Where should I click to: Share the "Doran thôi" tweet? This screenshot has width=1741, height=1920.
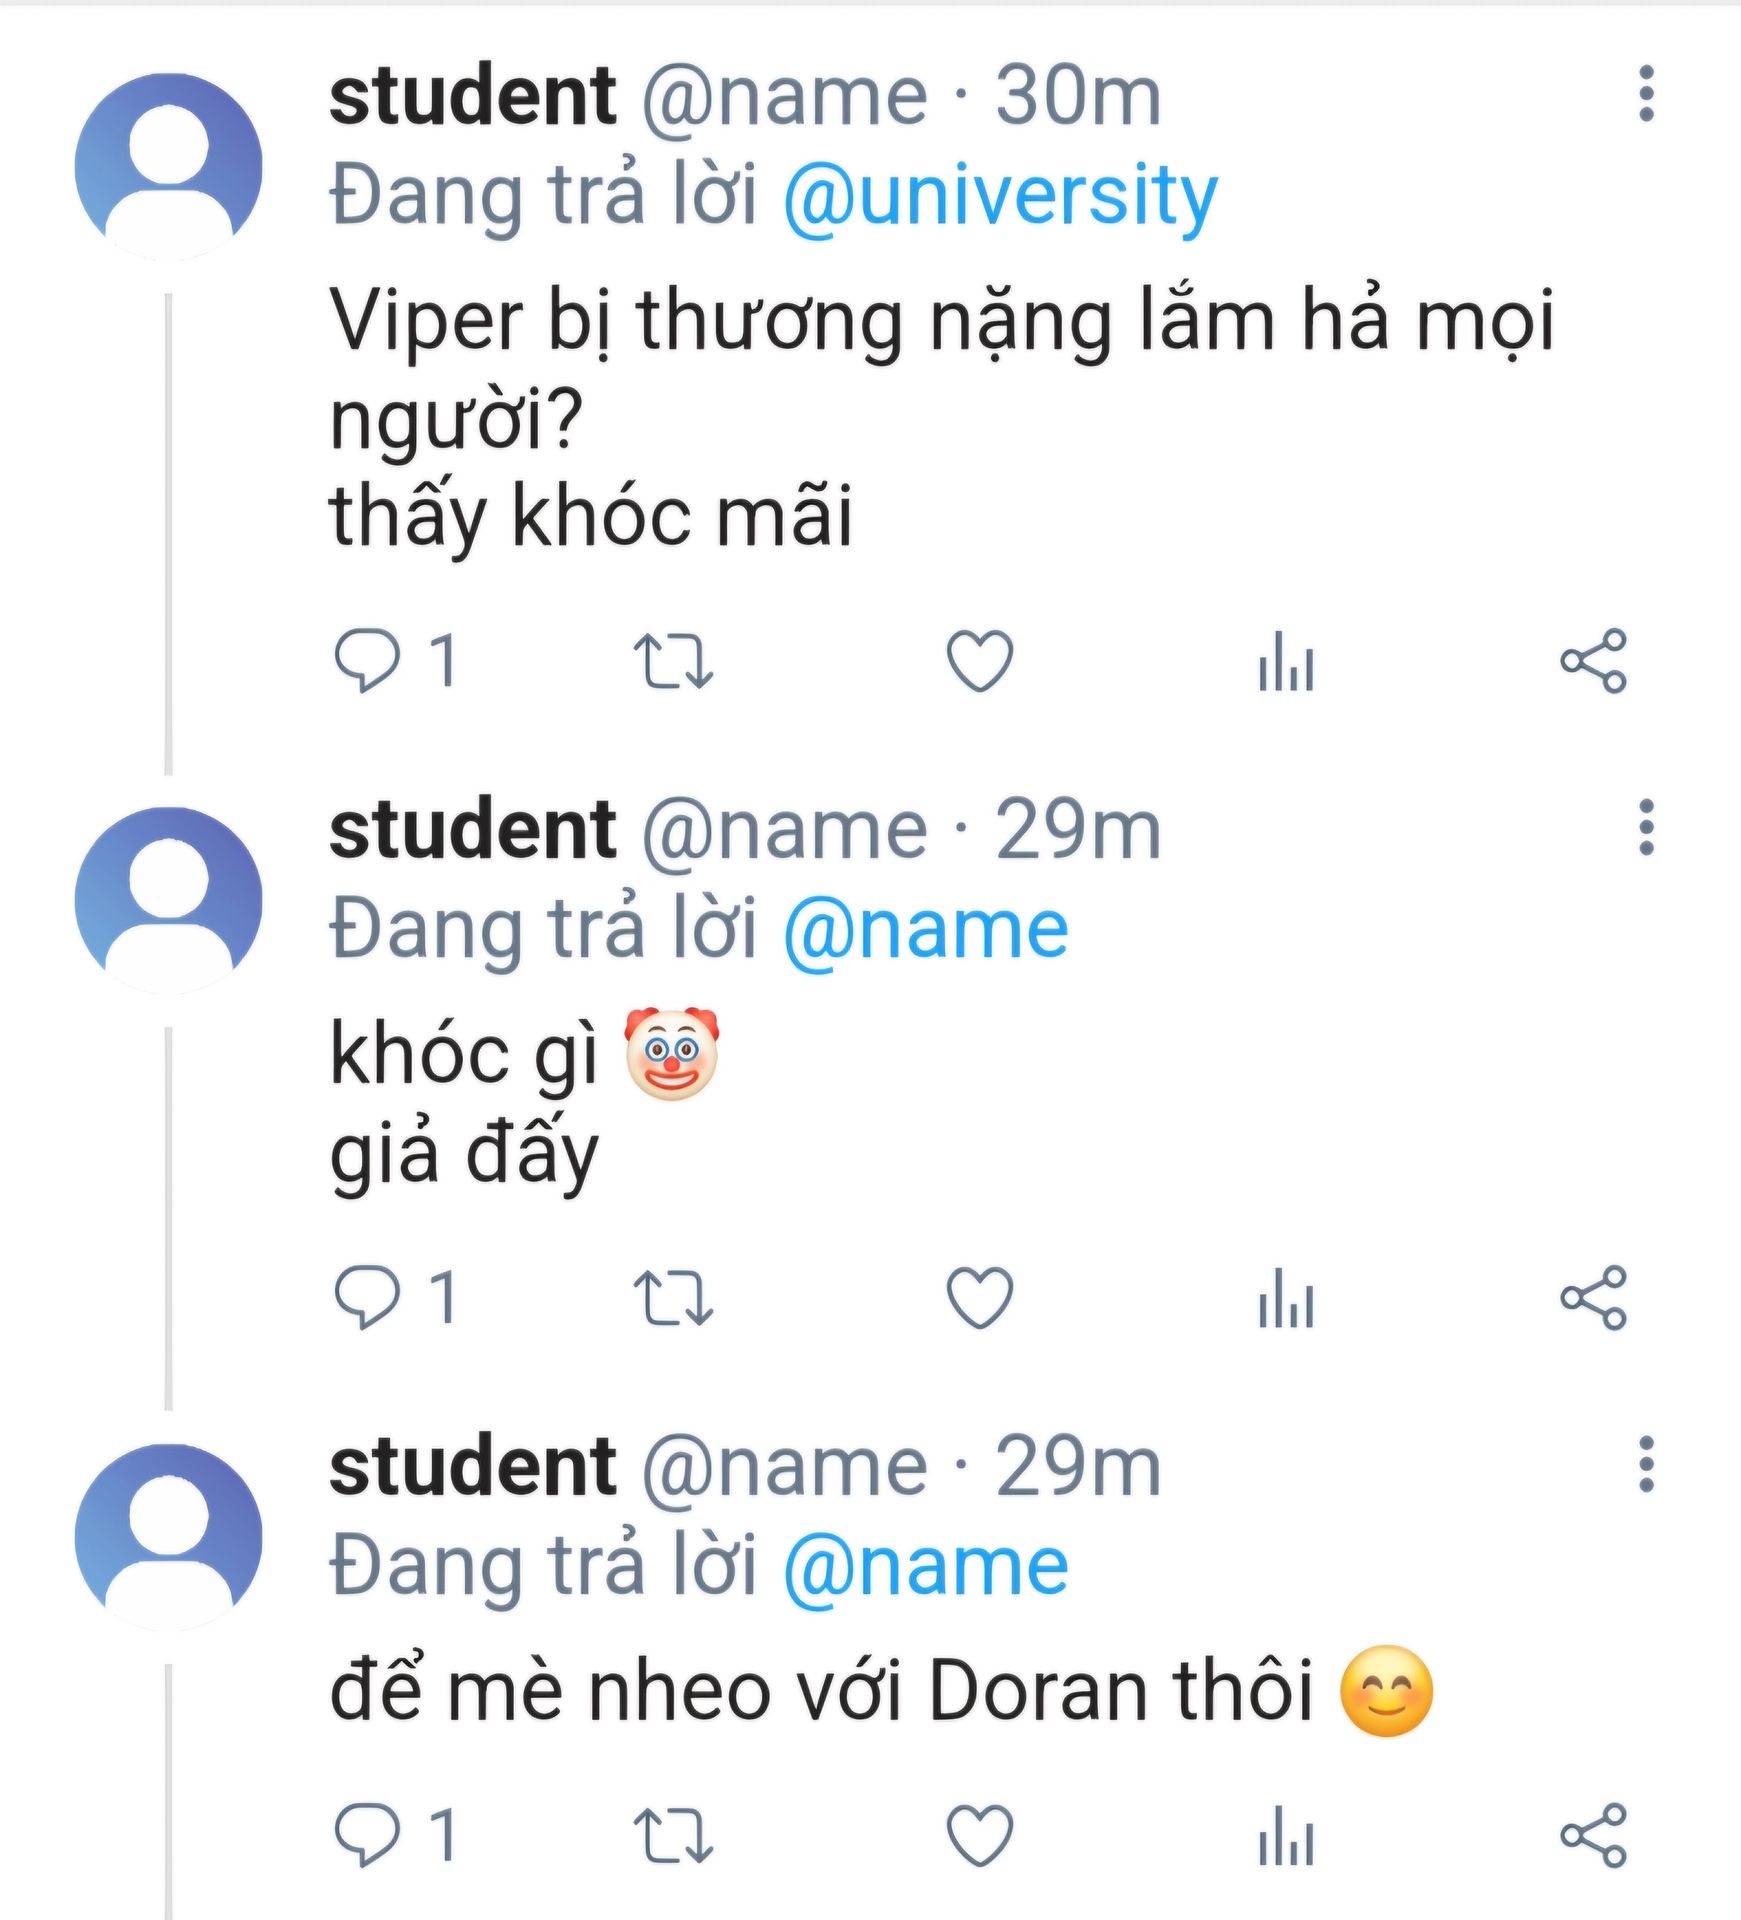[1593, 1835]
